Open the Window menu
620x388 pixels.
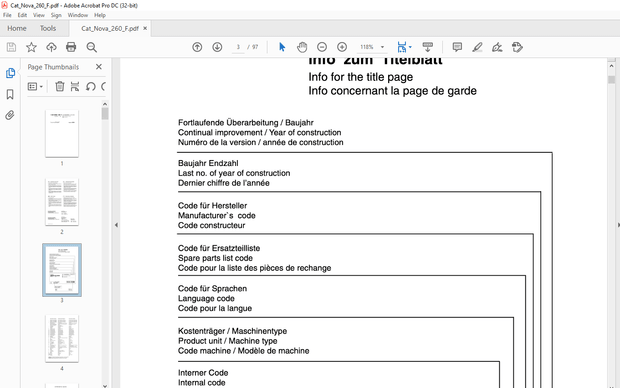click(78, 15)
